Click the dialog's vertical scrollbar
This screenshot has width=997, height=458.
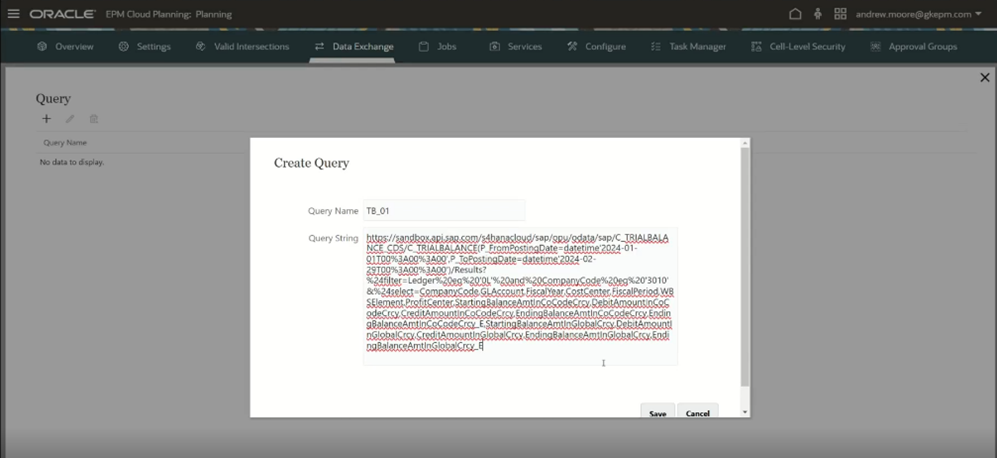coord(743,270)
